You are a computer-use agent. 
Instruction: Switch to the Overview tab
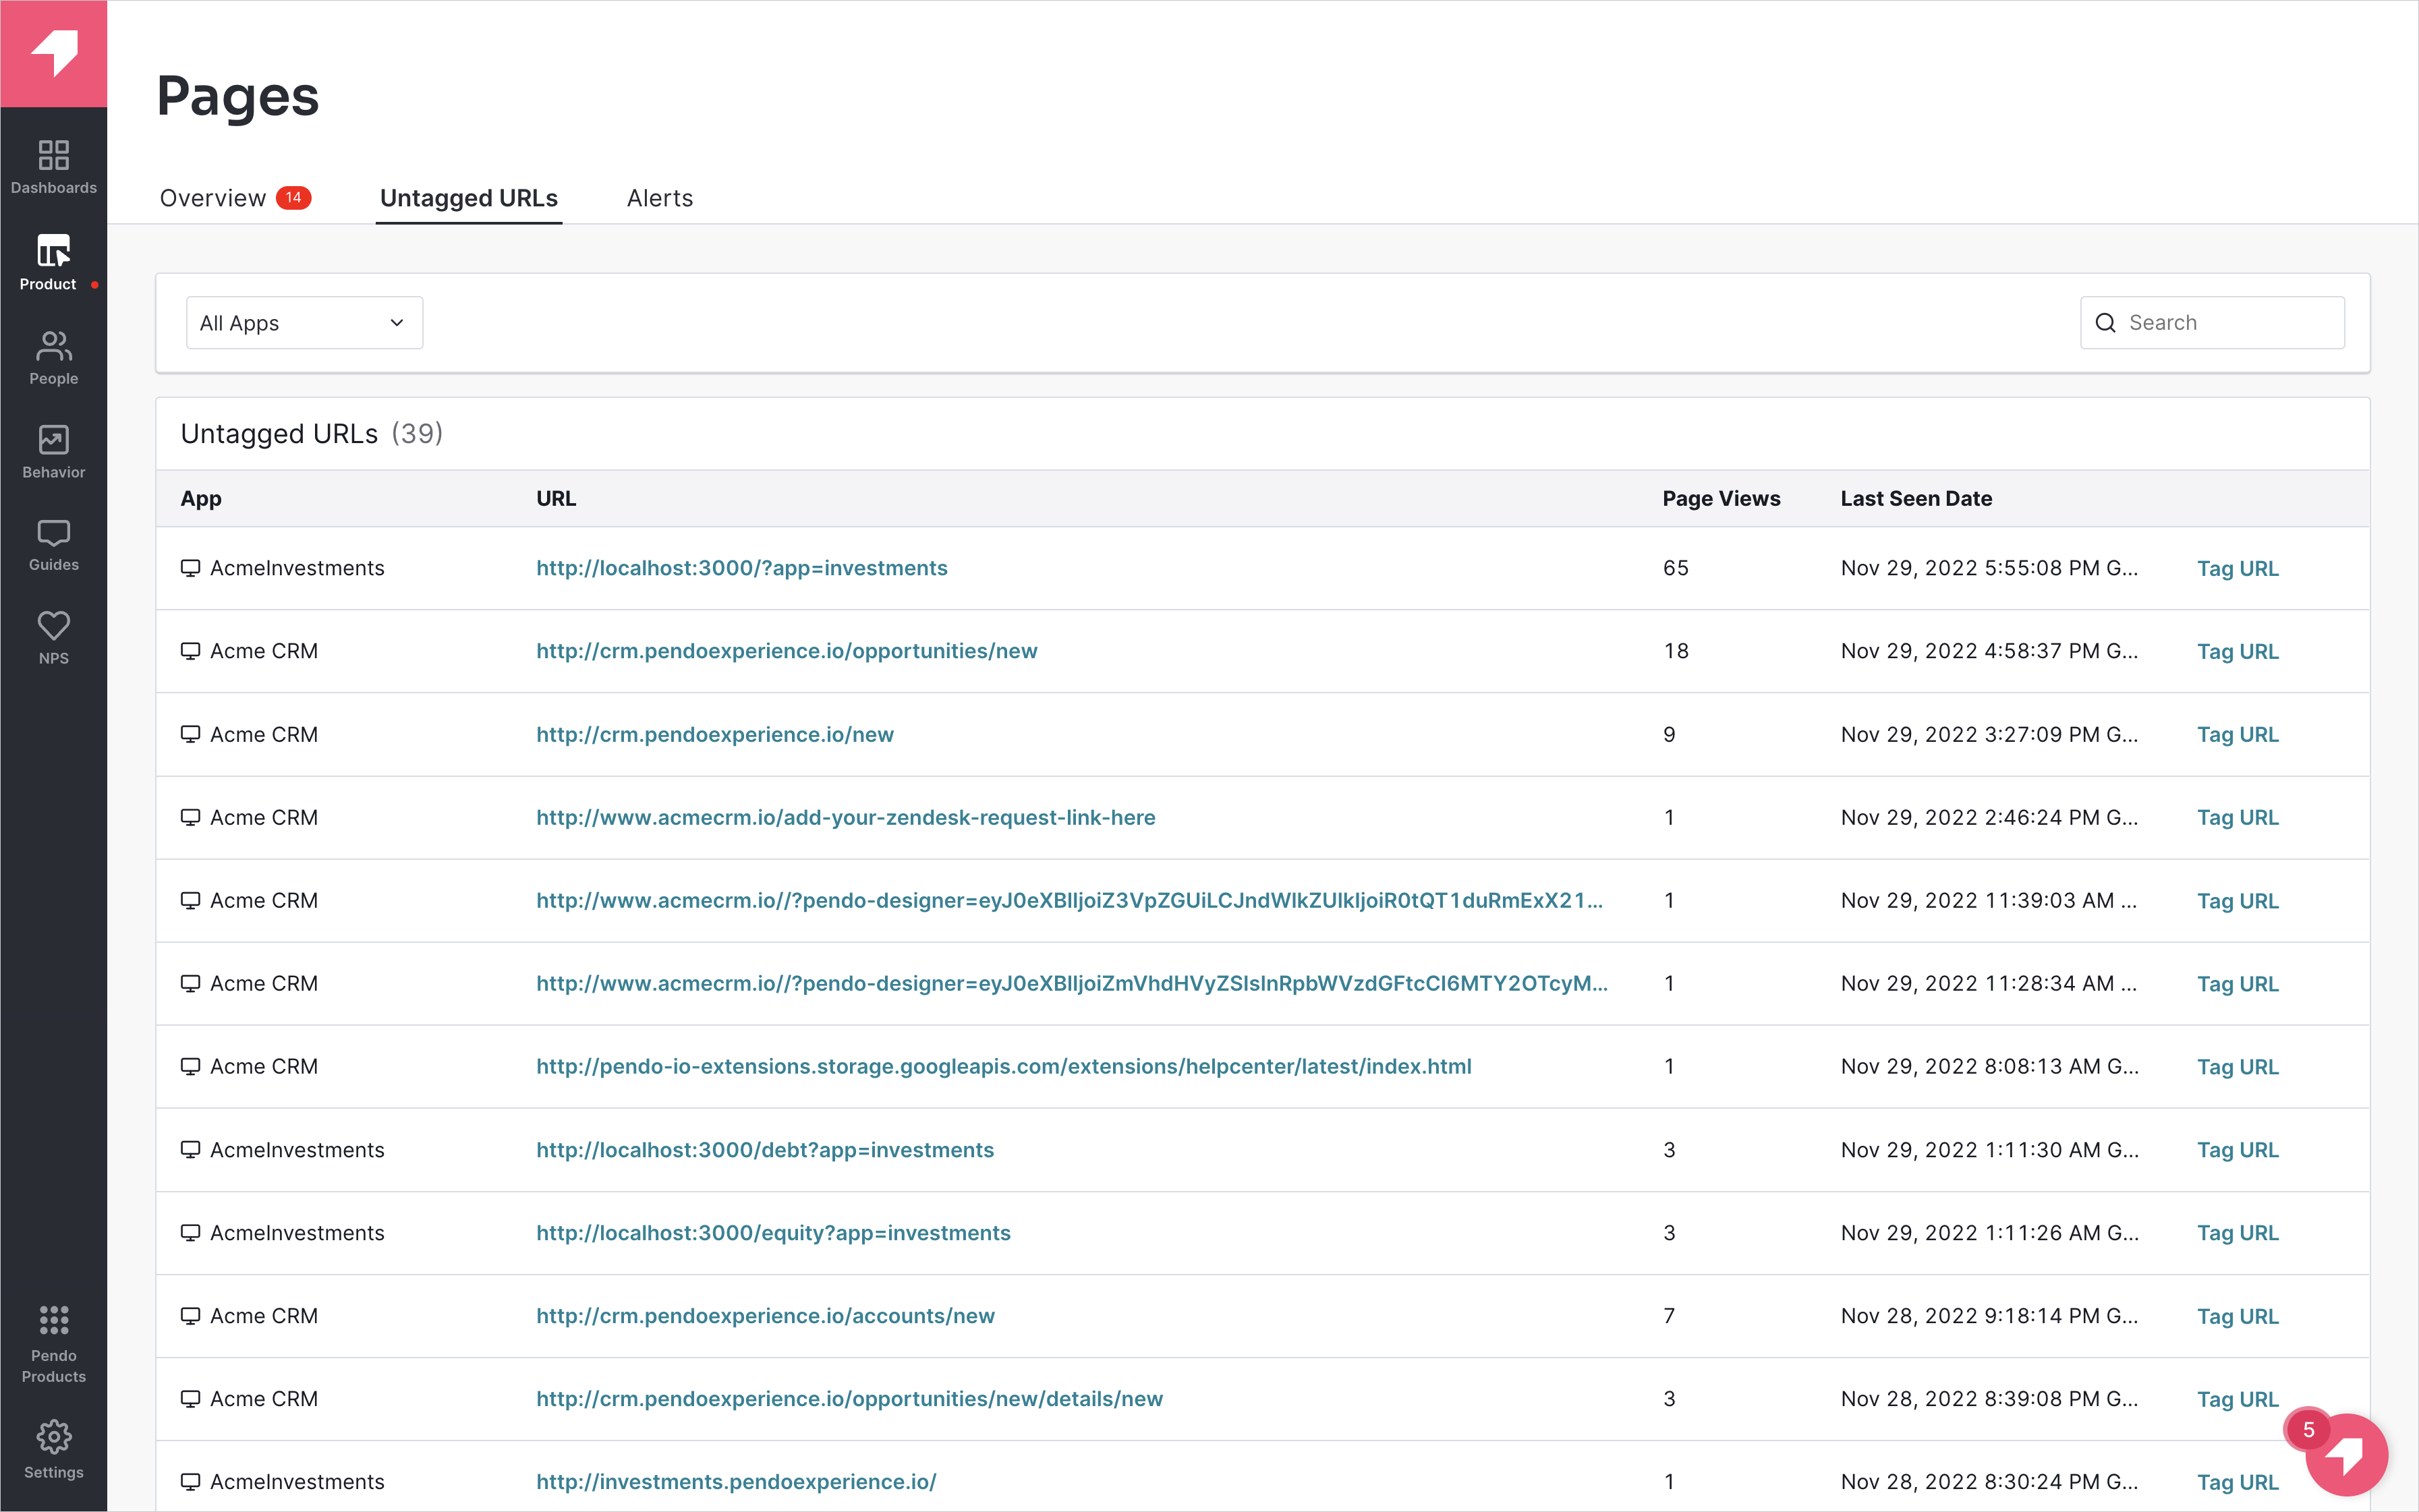(213, 198)
